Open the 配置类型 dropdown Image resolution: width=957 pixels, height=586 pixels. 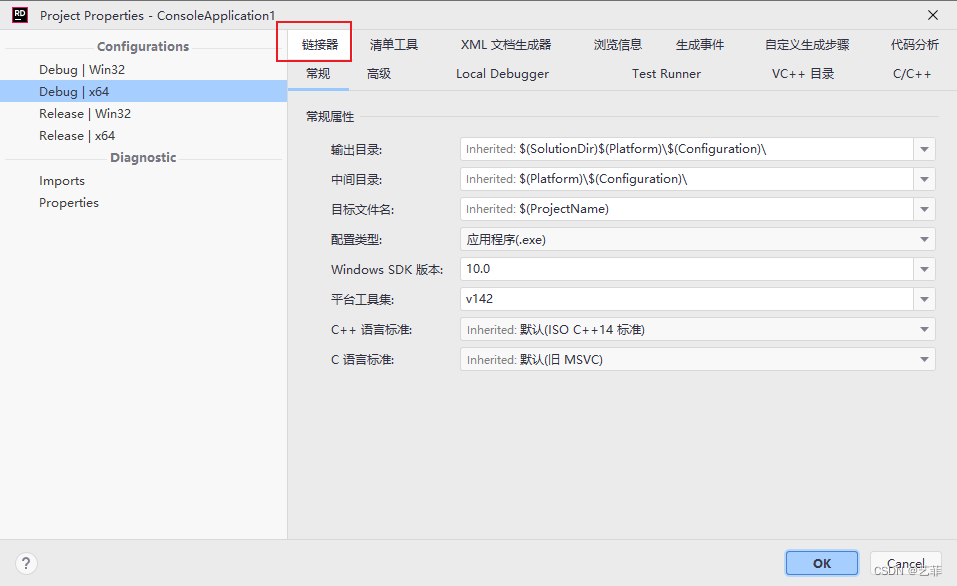click(x=923, y=239)
